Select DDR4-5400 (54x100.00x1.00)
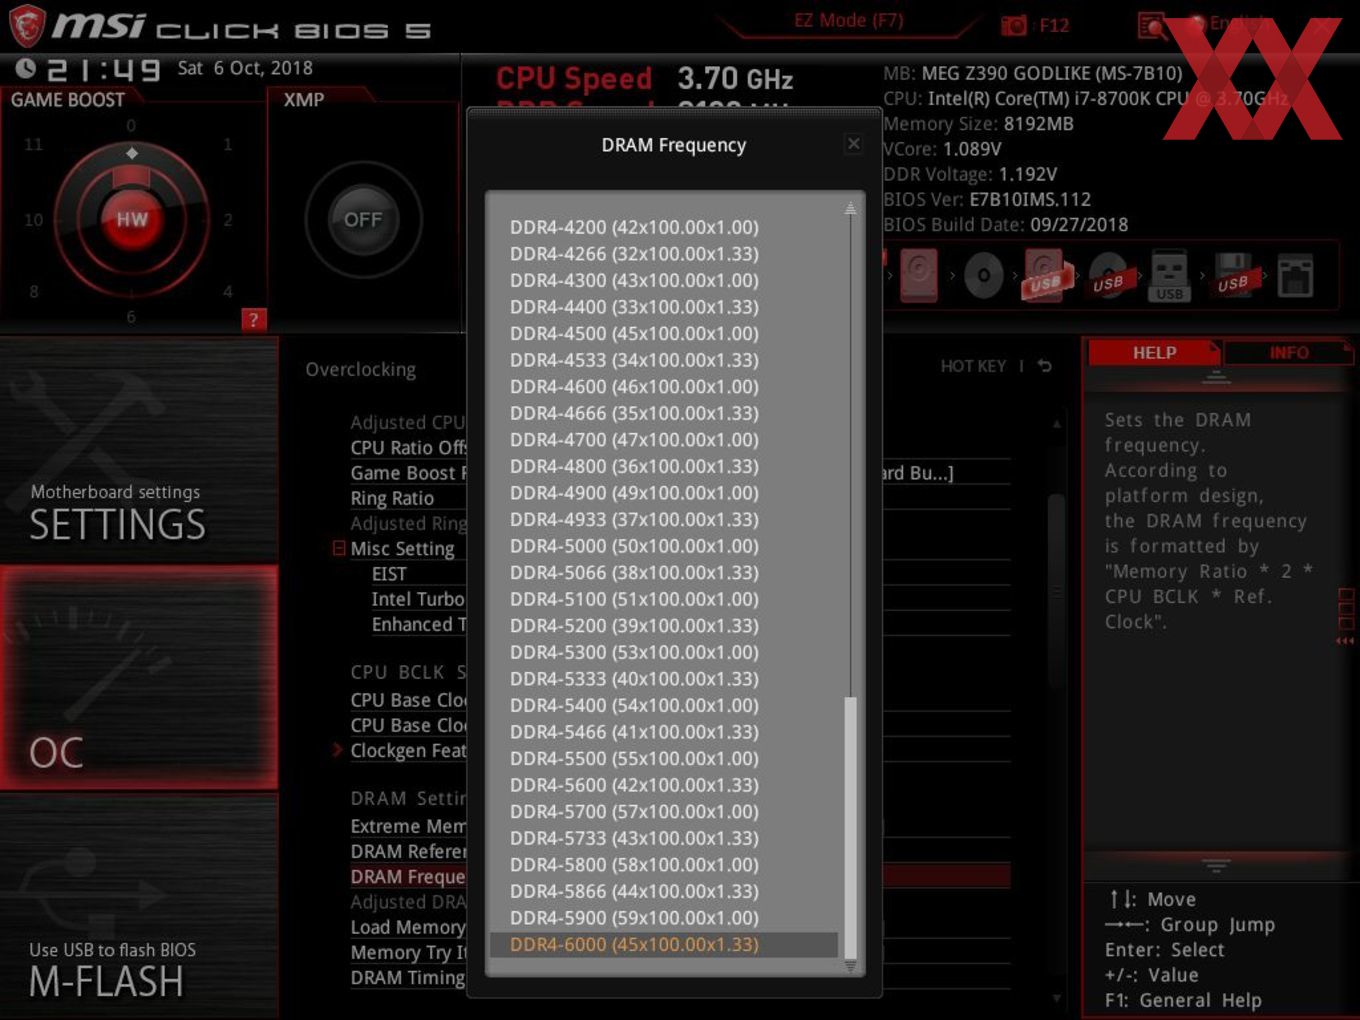 click(663, 705)
